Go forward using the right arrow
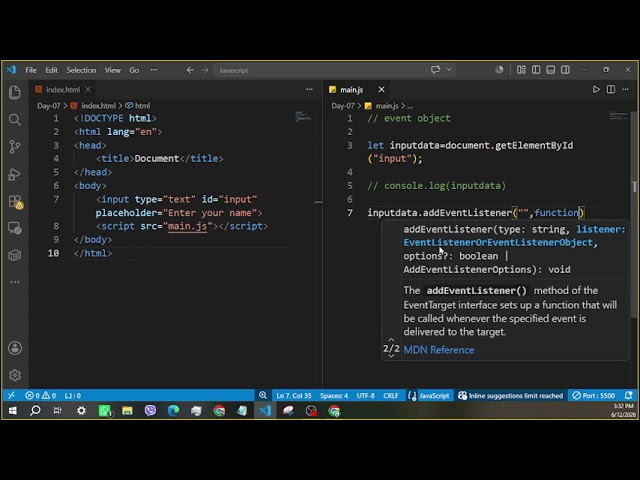This screenshot has height=480, width=640. [x=205, y=70]
